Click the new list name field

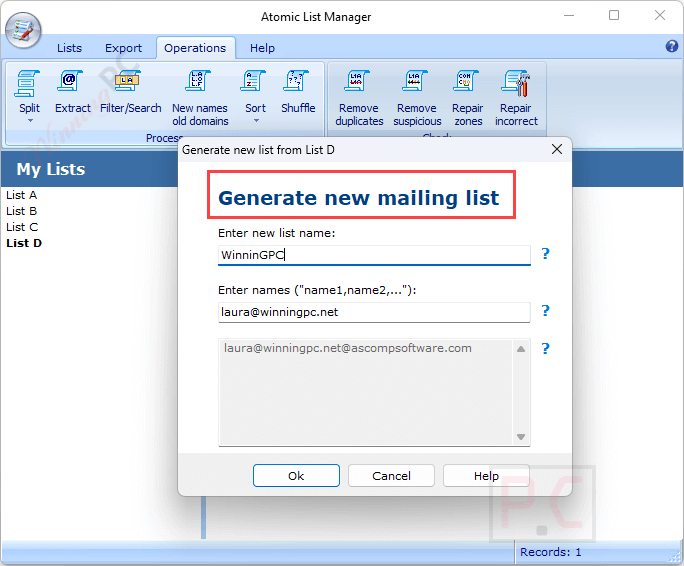click(x=374, y=255)
